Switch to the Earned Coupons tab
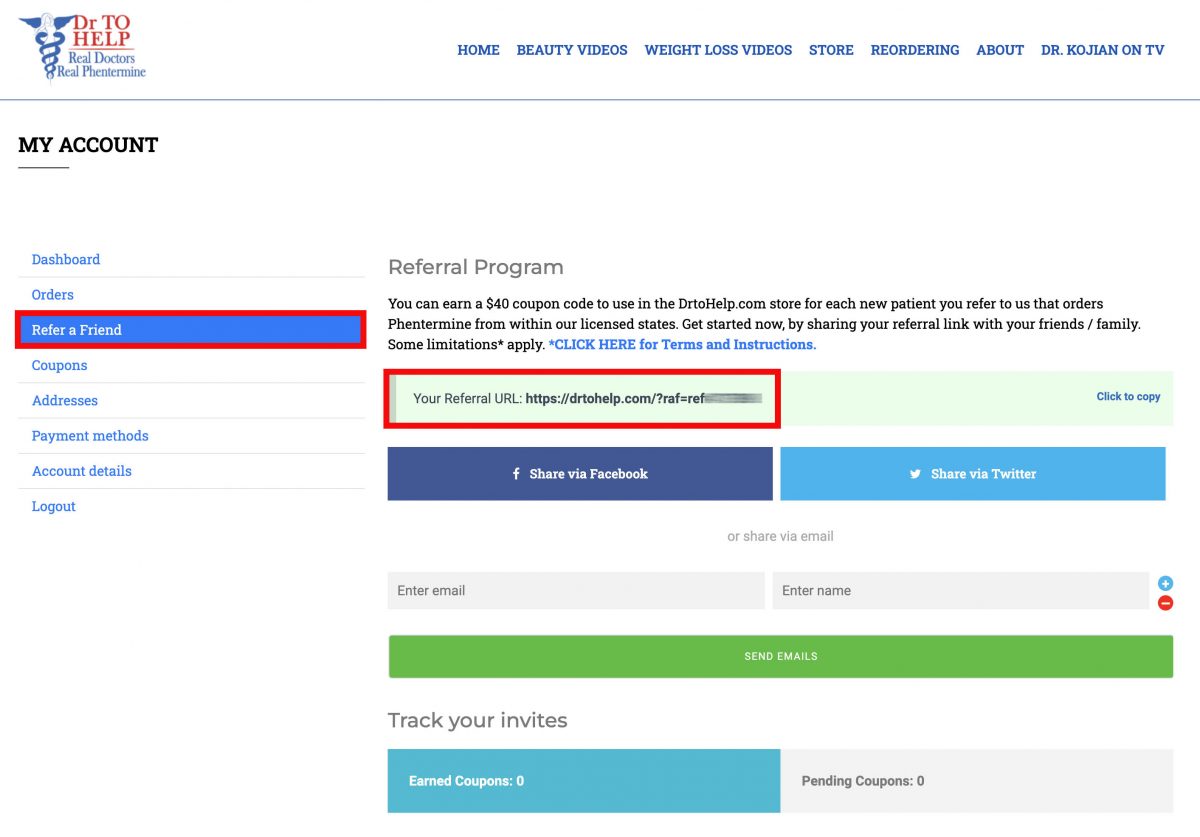 click(465, 781)
